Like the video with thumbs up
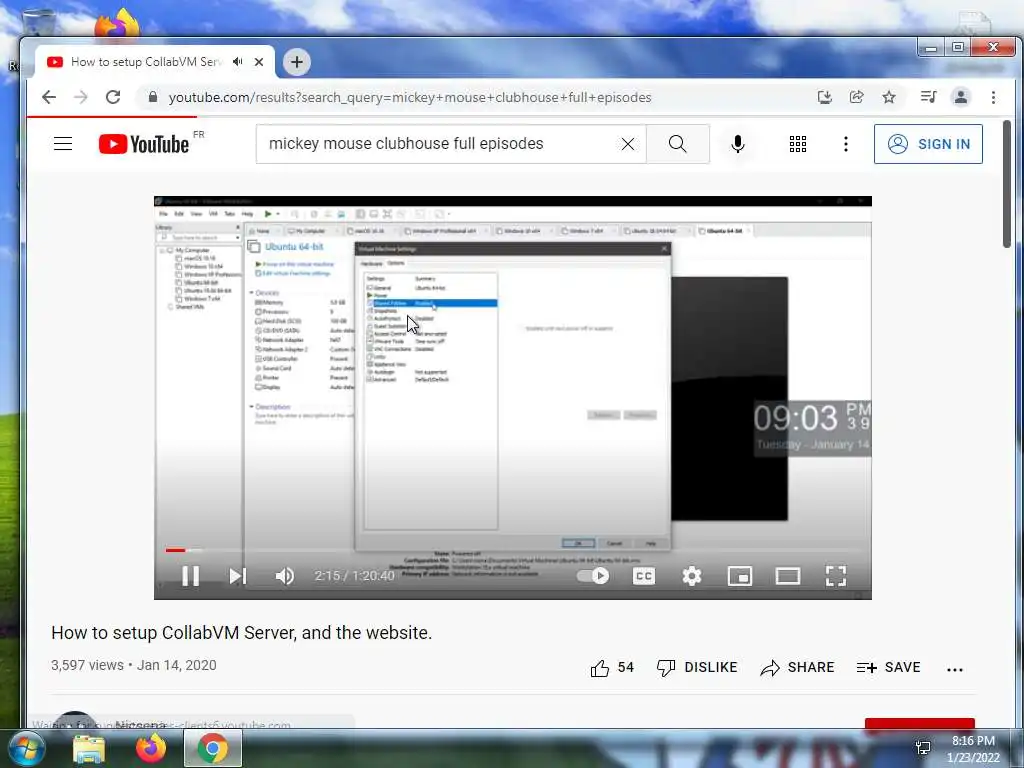This screenshot has width=1024, height=768. 611,667
